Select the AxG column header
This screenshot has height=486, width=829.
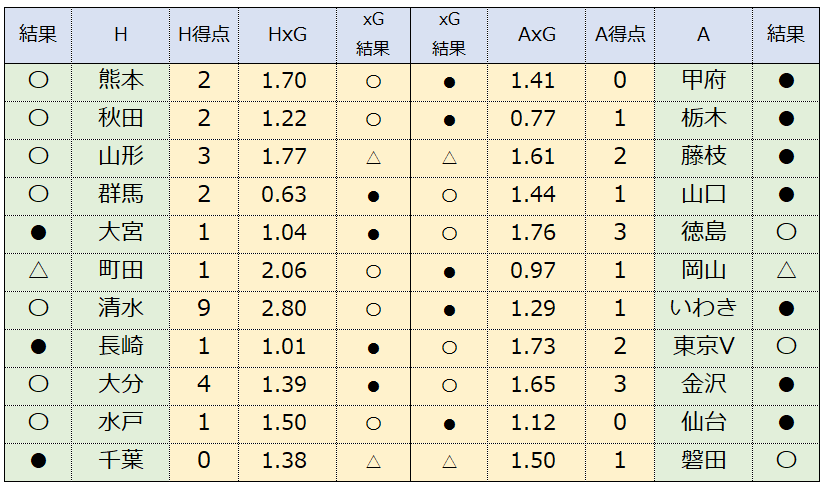click(536, 35)
